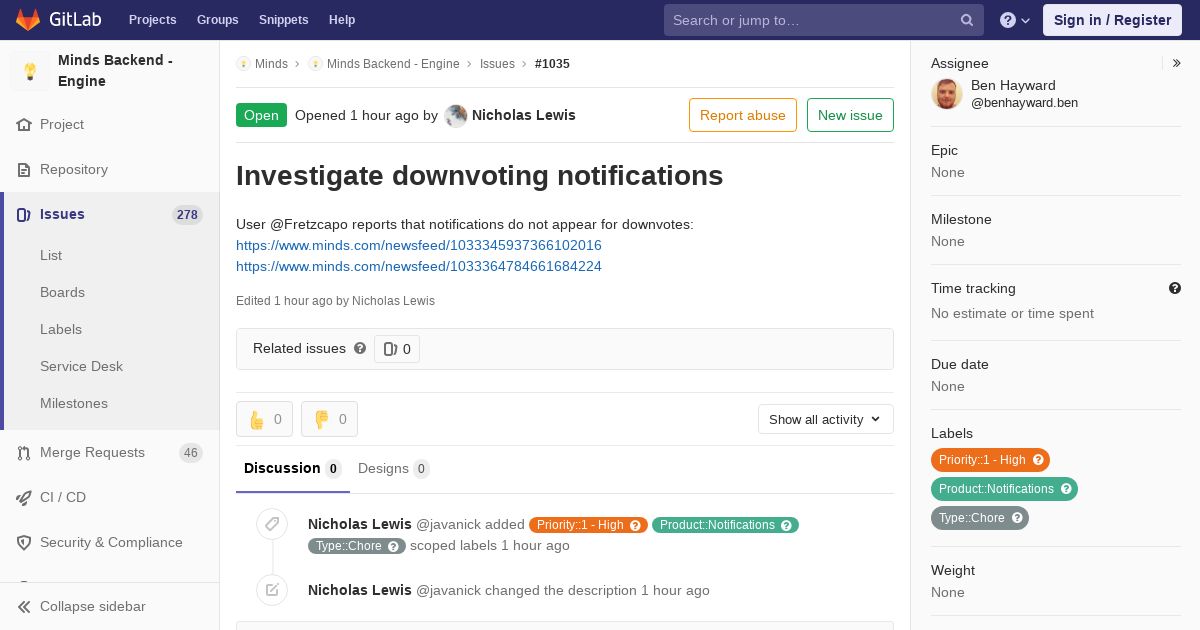This screenshot has width=1200, height=630.
Task: Open the Help question mark dropdown
Action: 1015,20
